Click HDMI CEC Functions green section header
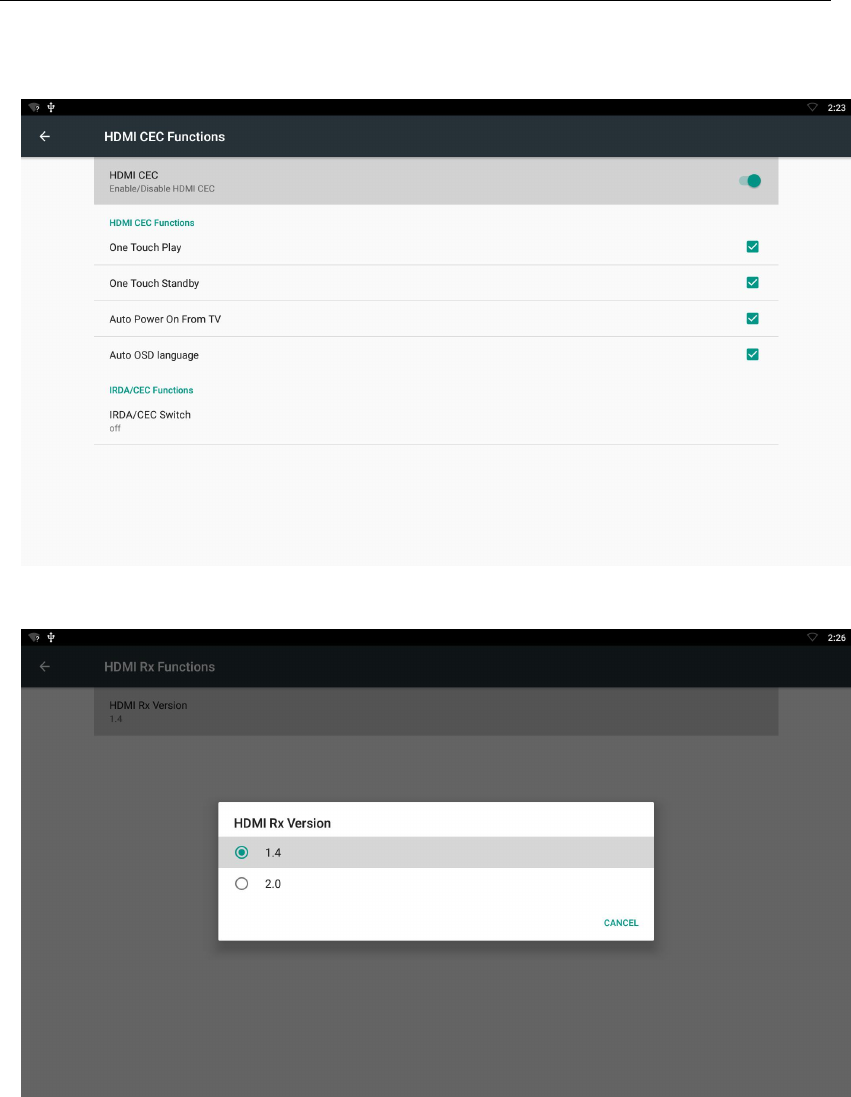851x1097 pixels. click(x=152, y=223)
